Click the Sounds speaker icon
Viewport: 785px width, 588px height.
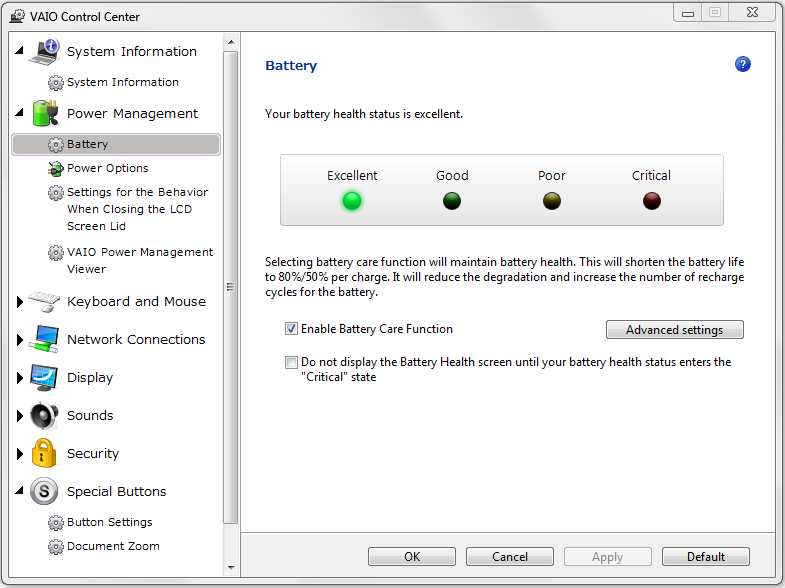click(44, 415)
